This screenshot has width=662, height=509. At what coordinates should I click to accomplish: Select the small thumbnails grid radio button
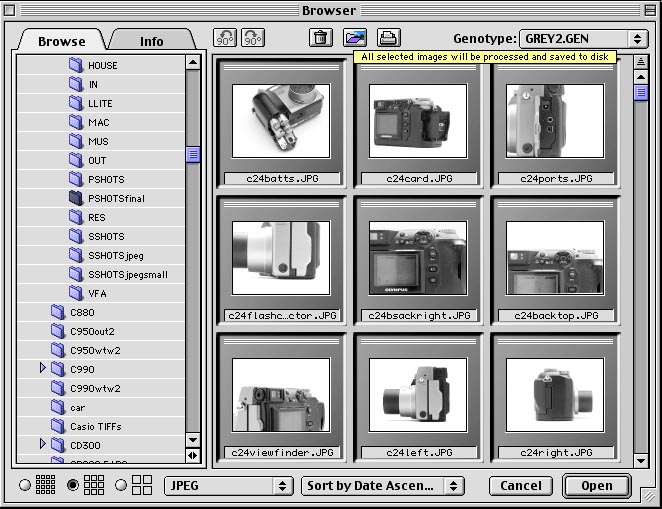click(x=24, y=485)
